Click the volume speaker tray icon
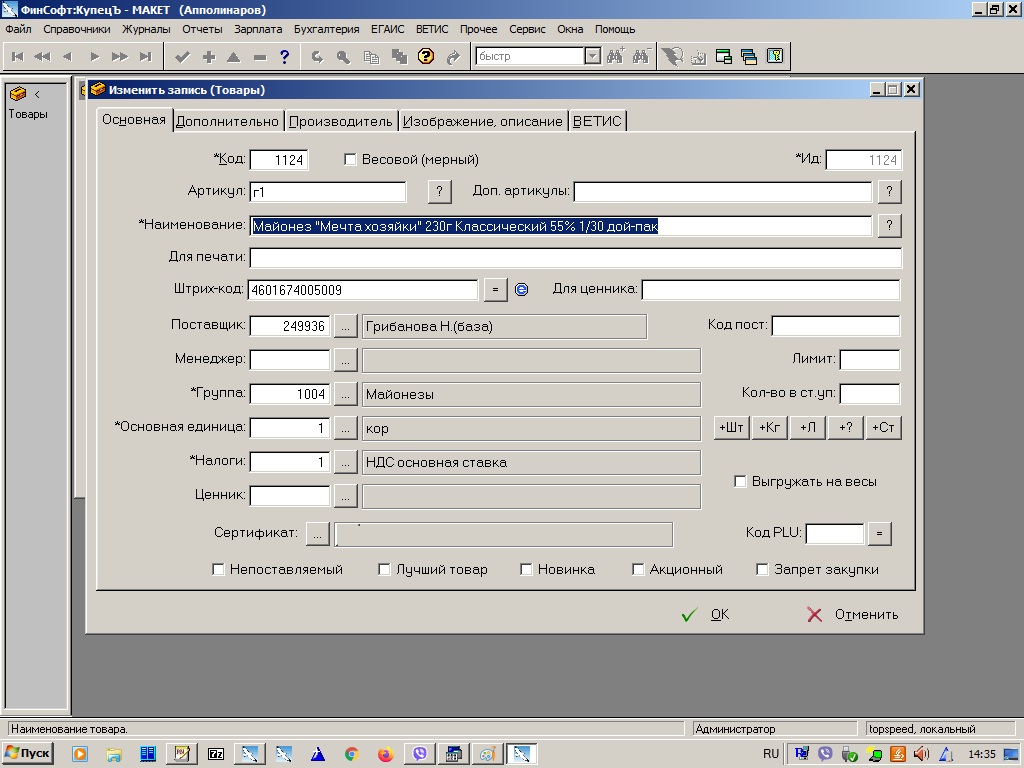This screenshot has height=768, width=1024. pos(921,754)
